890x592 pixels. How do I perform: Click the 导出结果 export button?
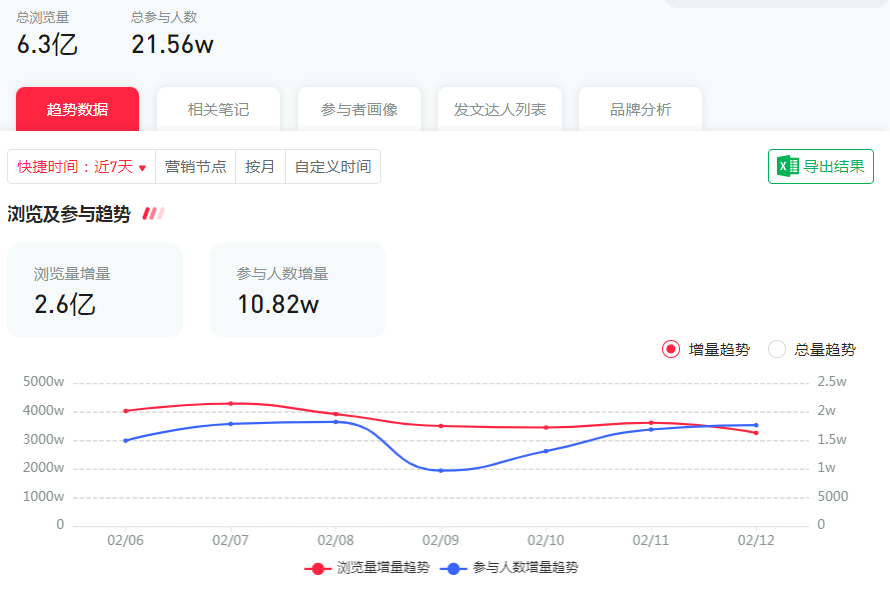click(x=821, y=166)
